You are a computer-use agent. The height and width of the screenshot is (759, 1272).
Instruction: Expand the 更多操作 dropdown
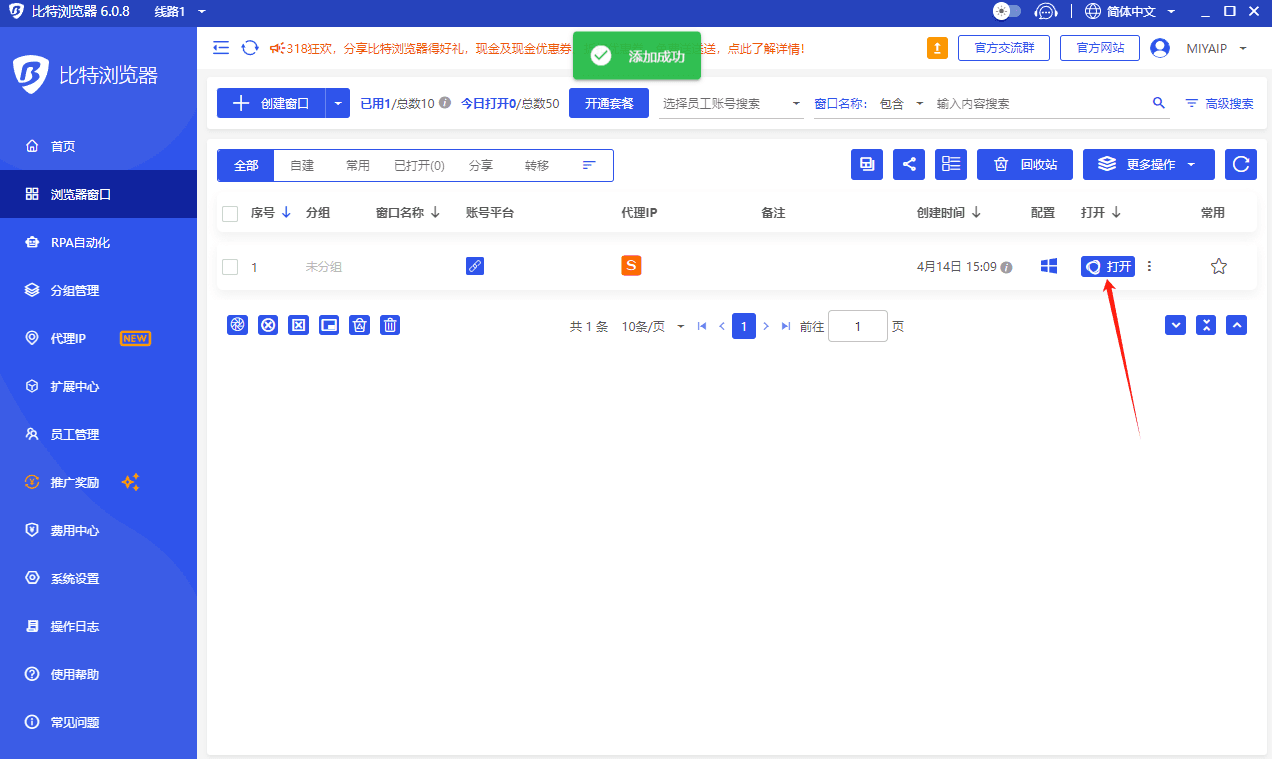point(1148,165)
